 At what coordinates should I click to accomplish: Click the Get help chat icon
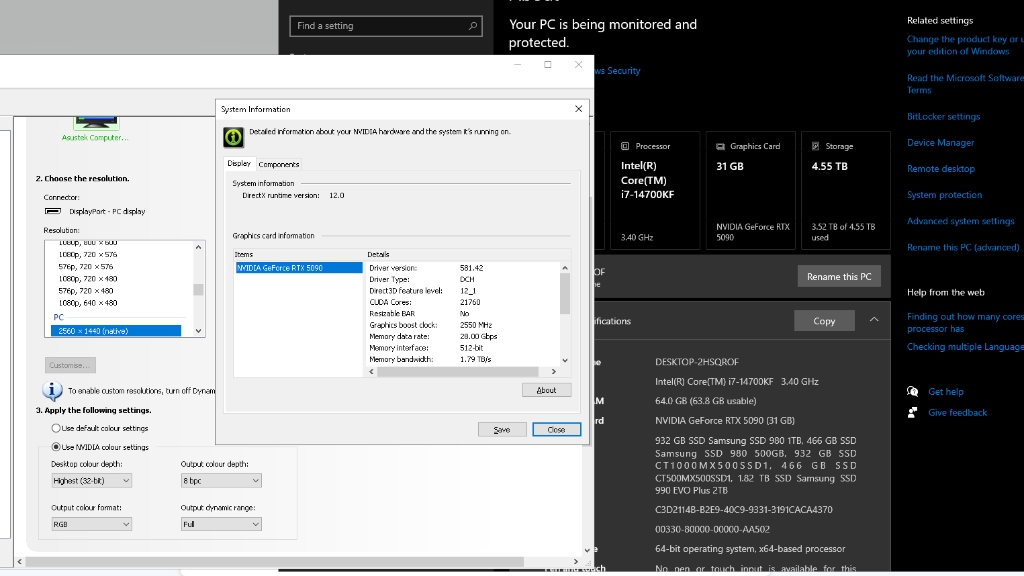pos(912,392)
